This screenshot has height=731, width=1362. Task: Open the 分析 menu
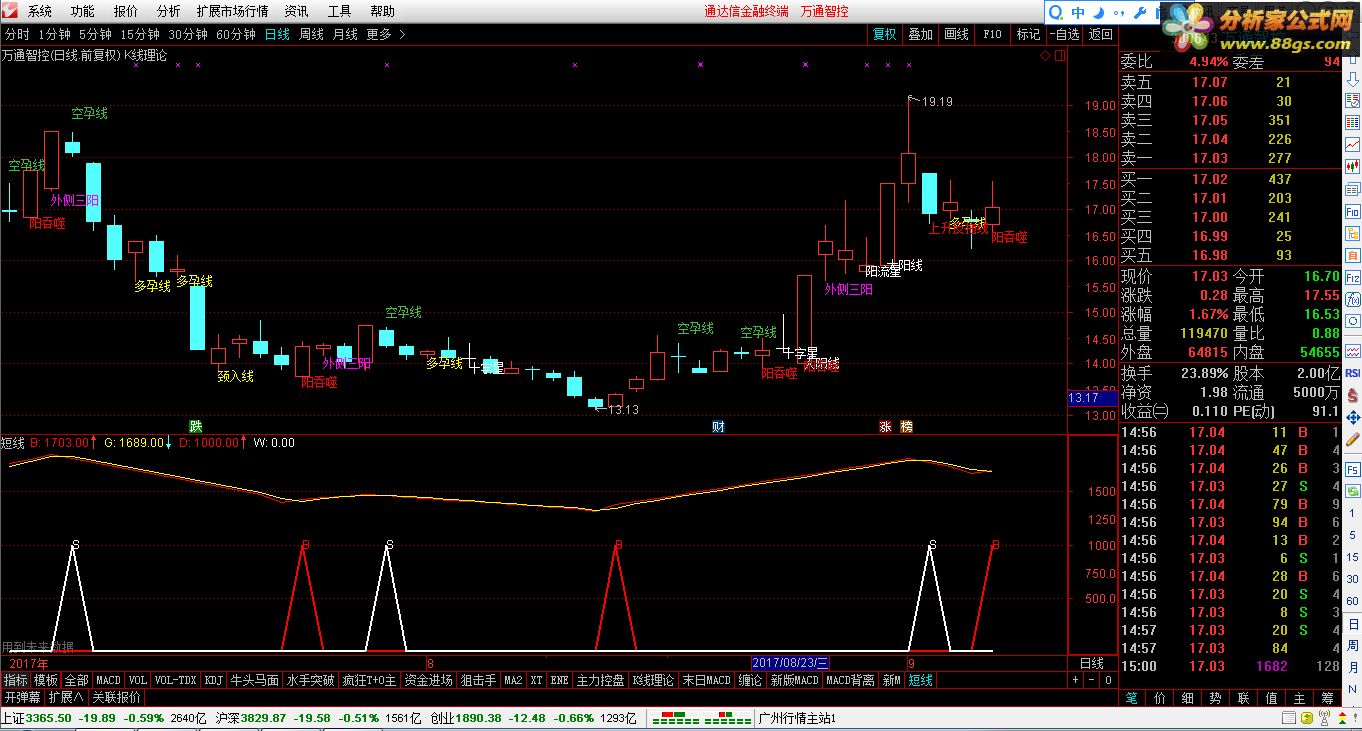(x=168, y=11)
